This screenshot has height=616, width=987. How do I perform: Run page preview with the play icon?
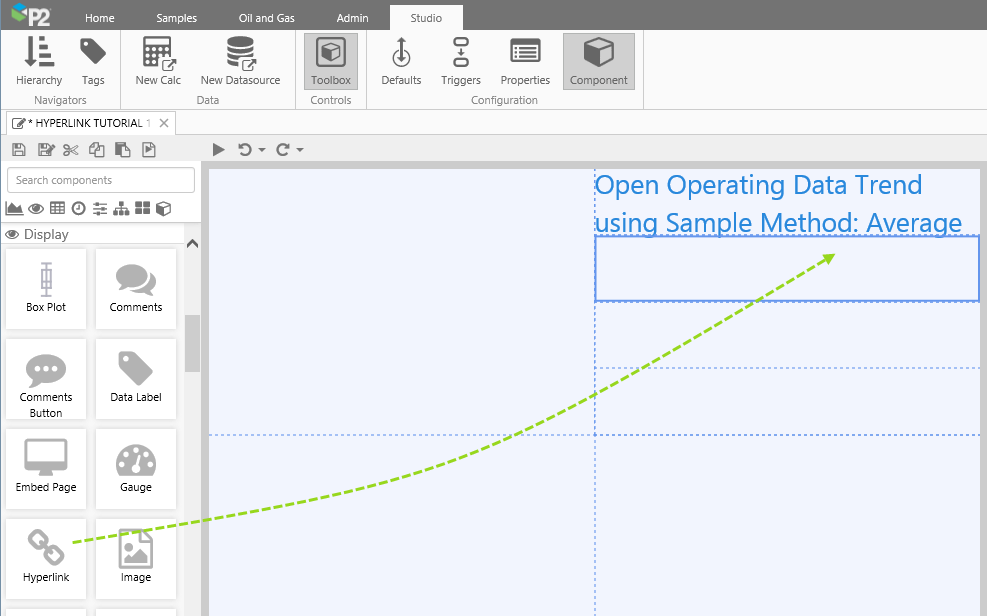[x=219, y=150]
